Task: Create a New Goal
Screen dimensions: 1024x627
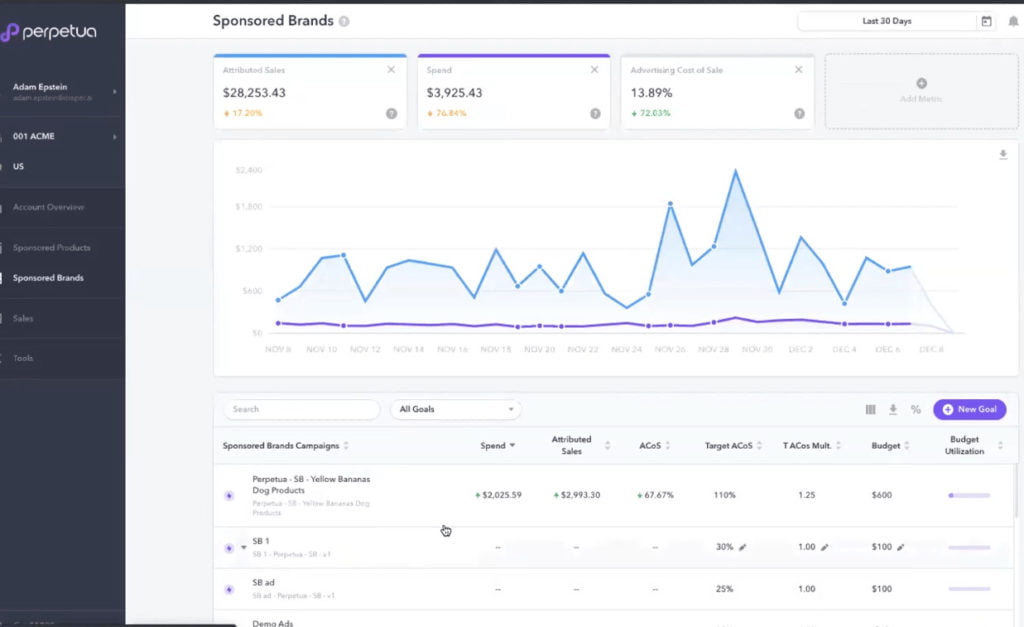Action: point(969,410)
